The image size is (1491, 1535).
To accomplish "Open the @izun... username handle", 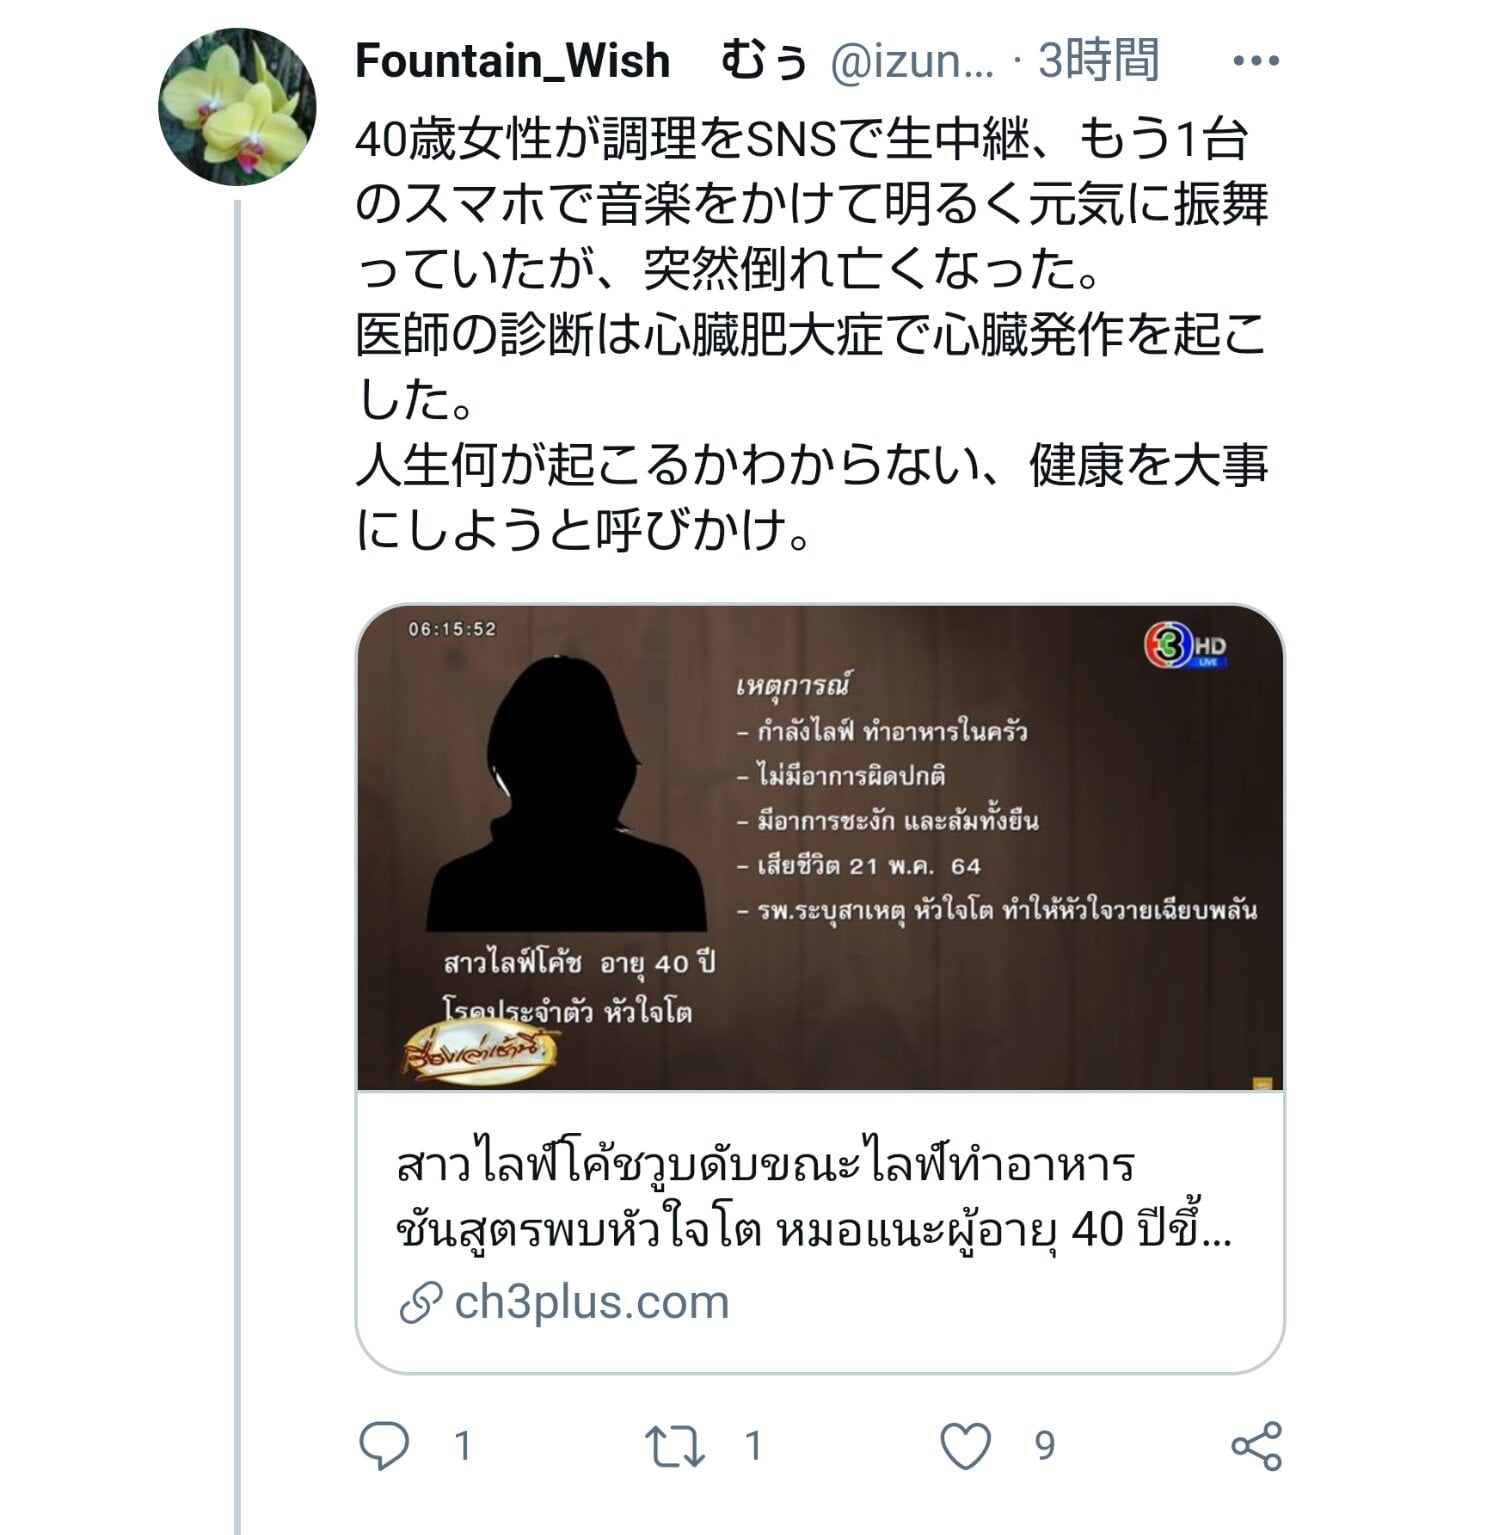I will point(912,62).
